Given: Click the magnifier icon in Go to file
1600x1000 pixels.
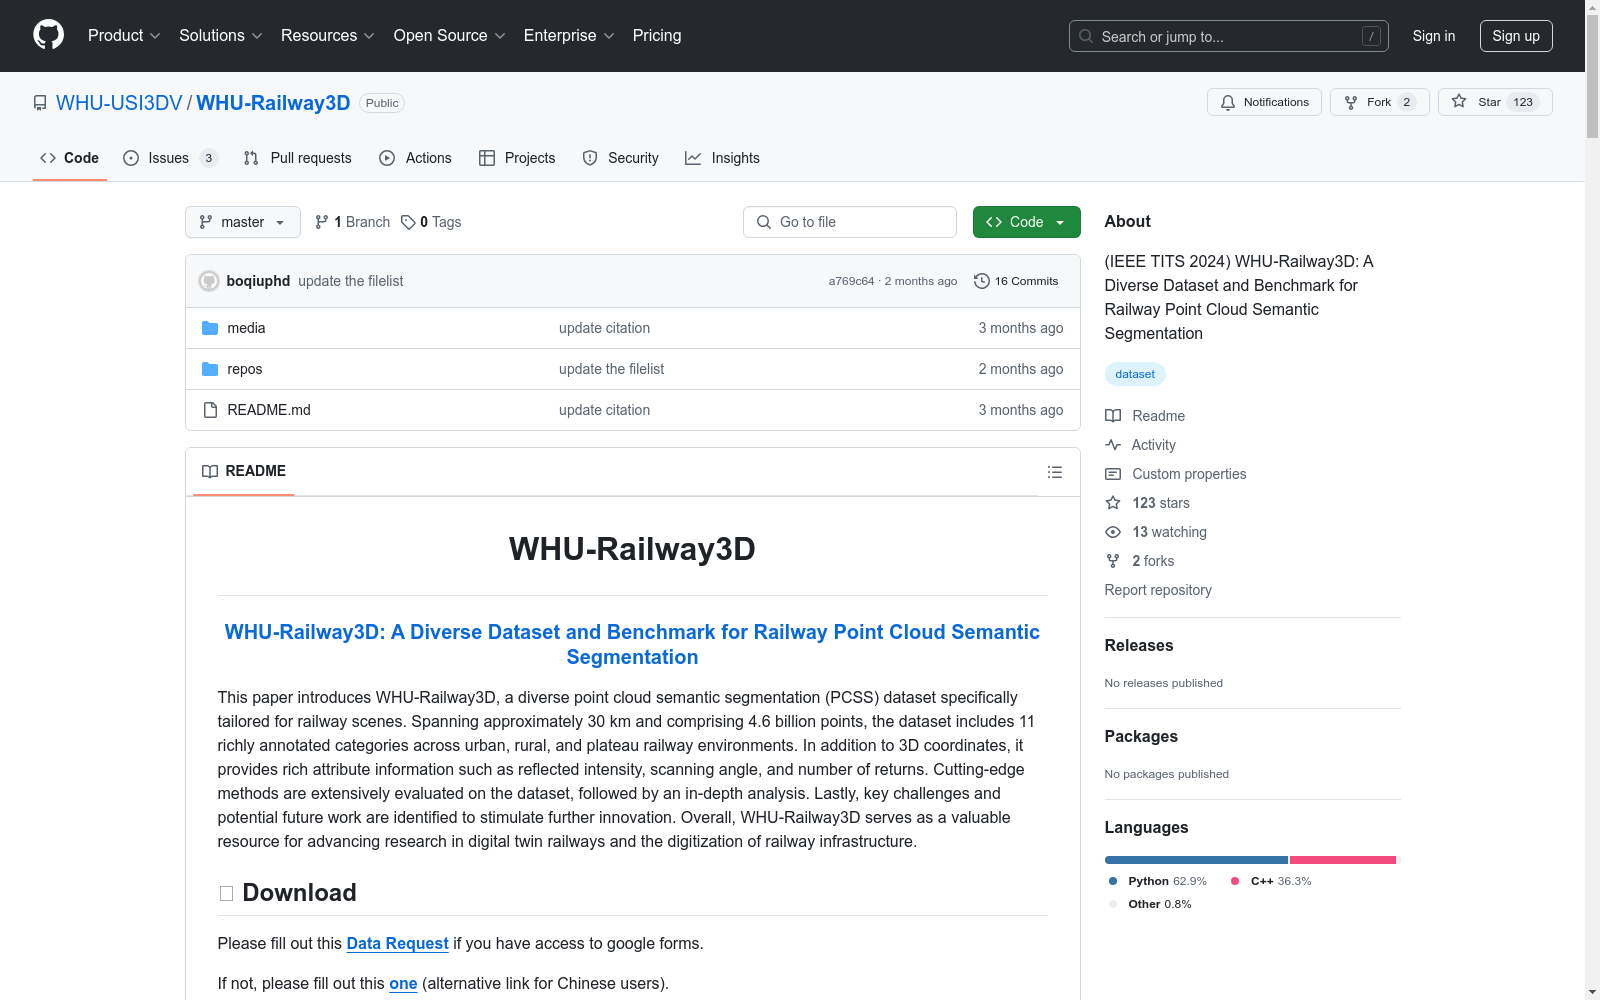Looking at the screenshot, I should pyautogui.click(x=764, y=222).
